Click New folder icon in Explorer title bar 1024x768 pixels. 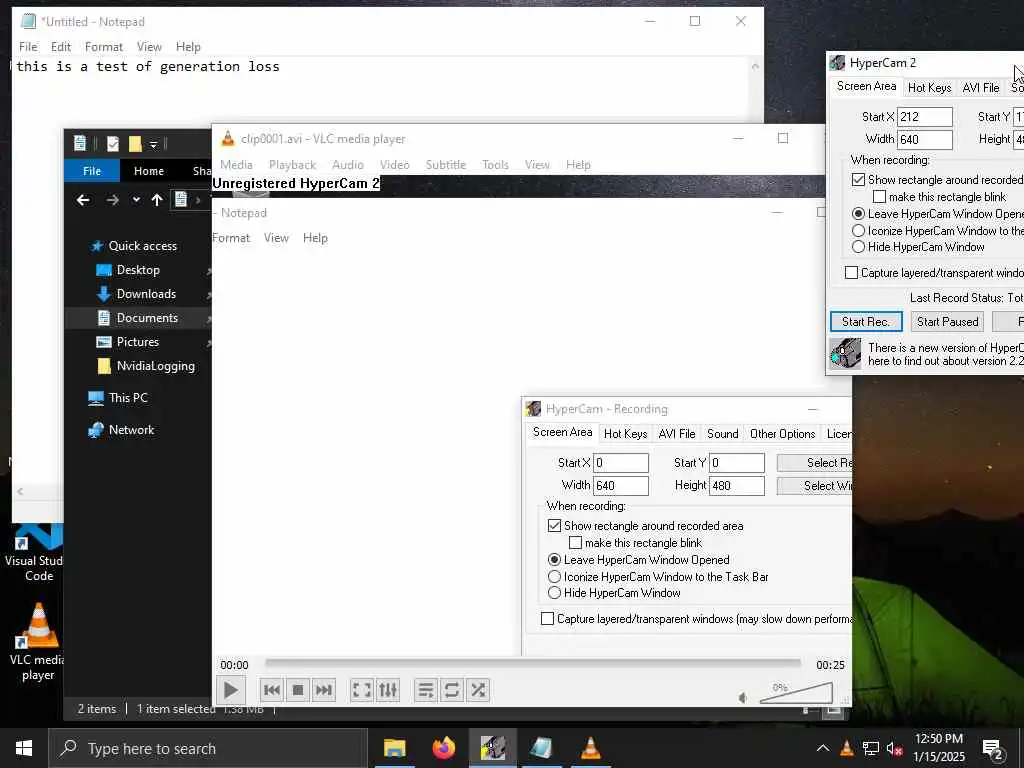135,144
